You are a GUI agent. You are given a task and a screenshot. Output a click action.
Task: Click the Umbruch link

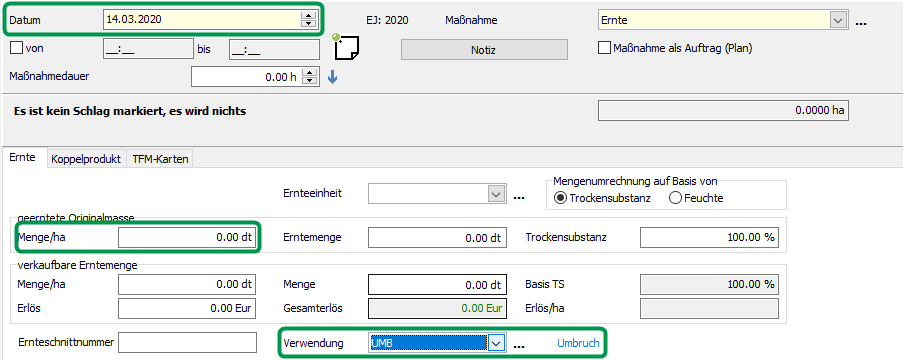[x=578, y=343]
